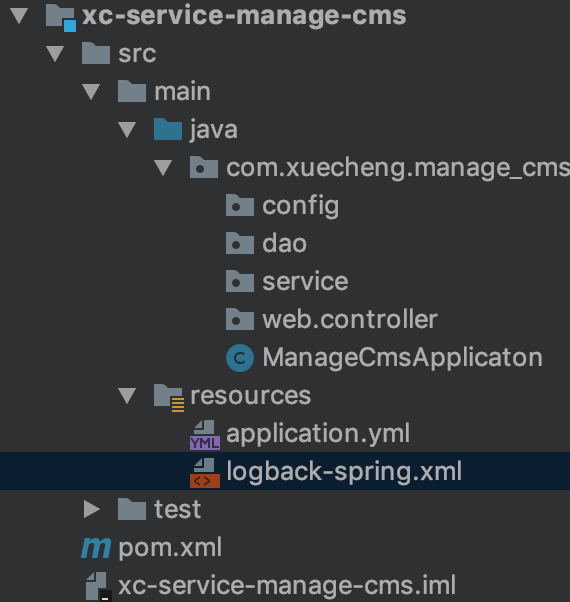The width and height of the screenshot is (570, 602).
Task: Collapse the com.xuecheng.manage_cms package arrow
Action: coord(163,168)
